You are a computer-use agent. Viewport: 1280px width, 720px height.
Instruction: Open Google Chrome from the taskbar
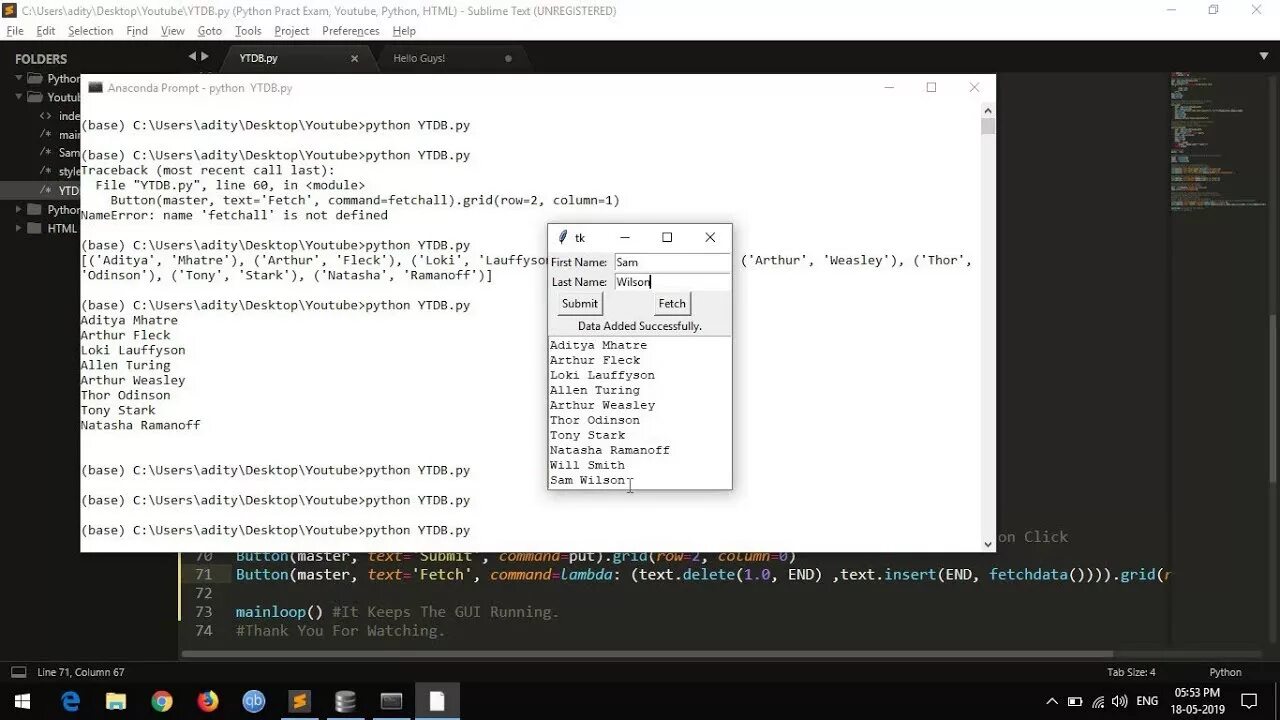tap(162, 702)
